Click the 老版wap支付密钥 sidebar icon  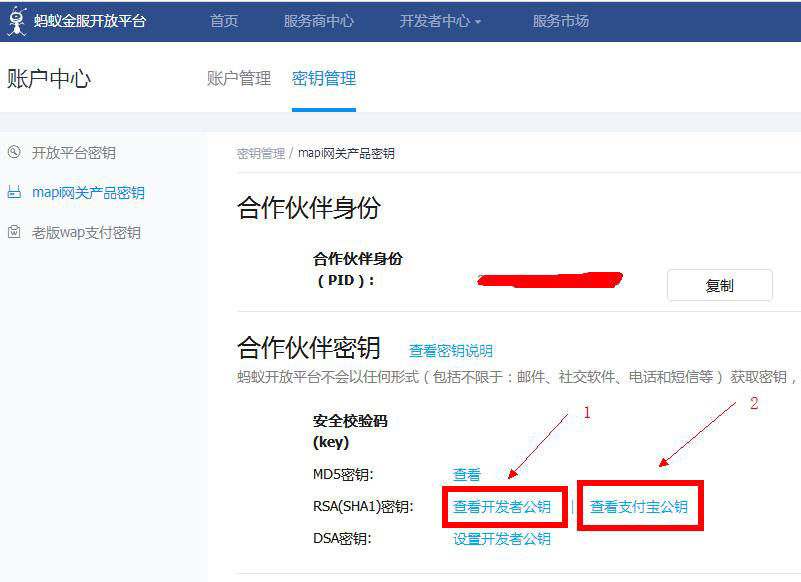pyautogui.click(x=14, y=232)
